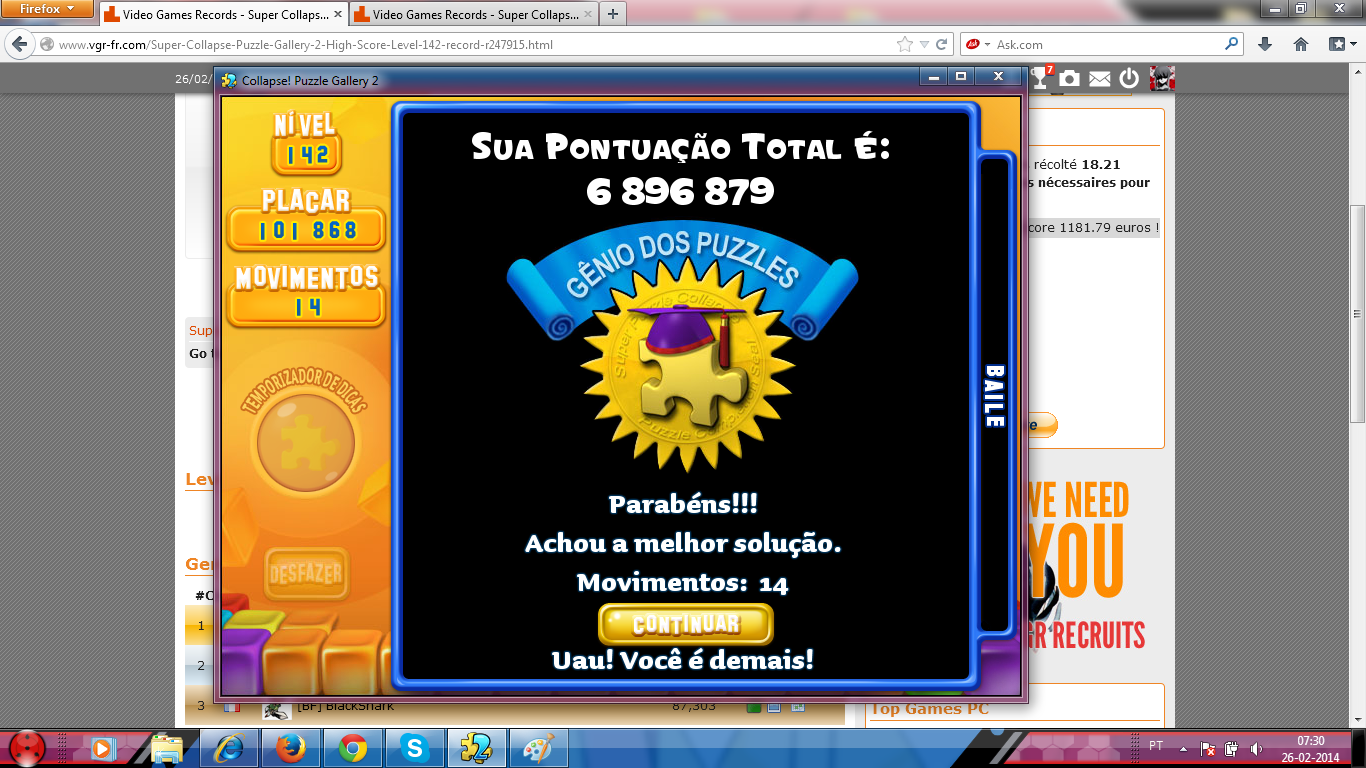Click the Firefox downloads arrow icon

[x=1265, y=44]
